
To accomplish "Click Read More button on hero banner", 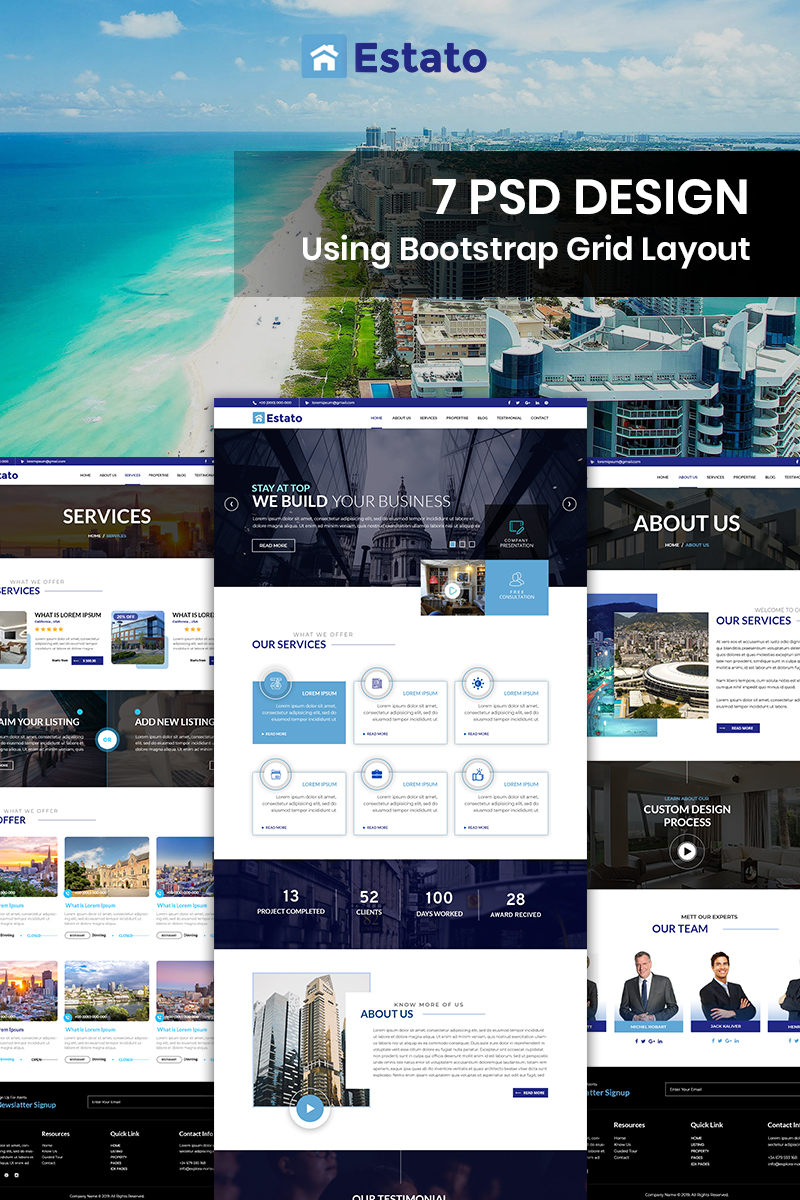I will [x=273, y=546].
